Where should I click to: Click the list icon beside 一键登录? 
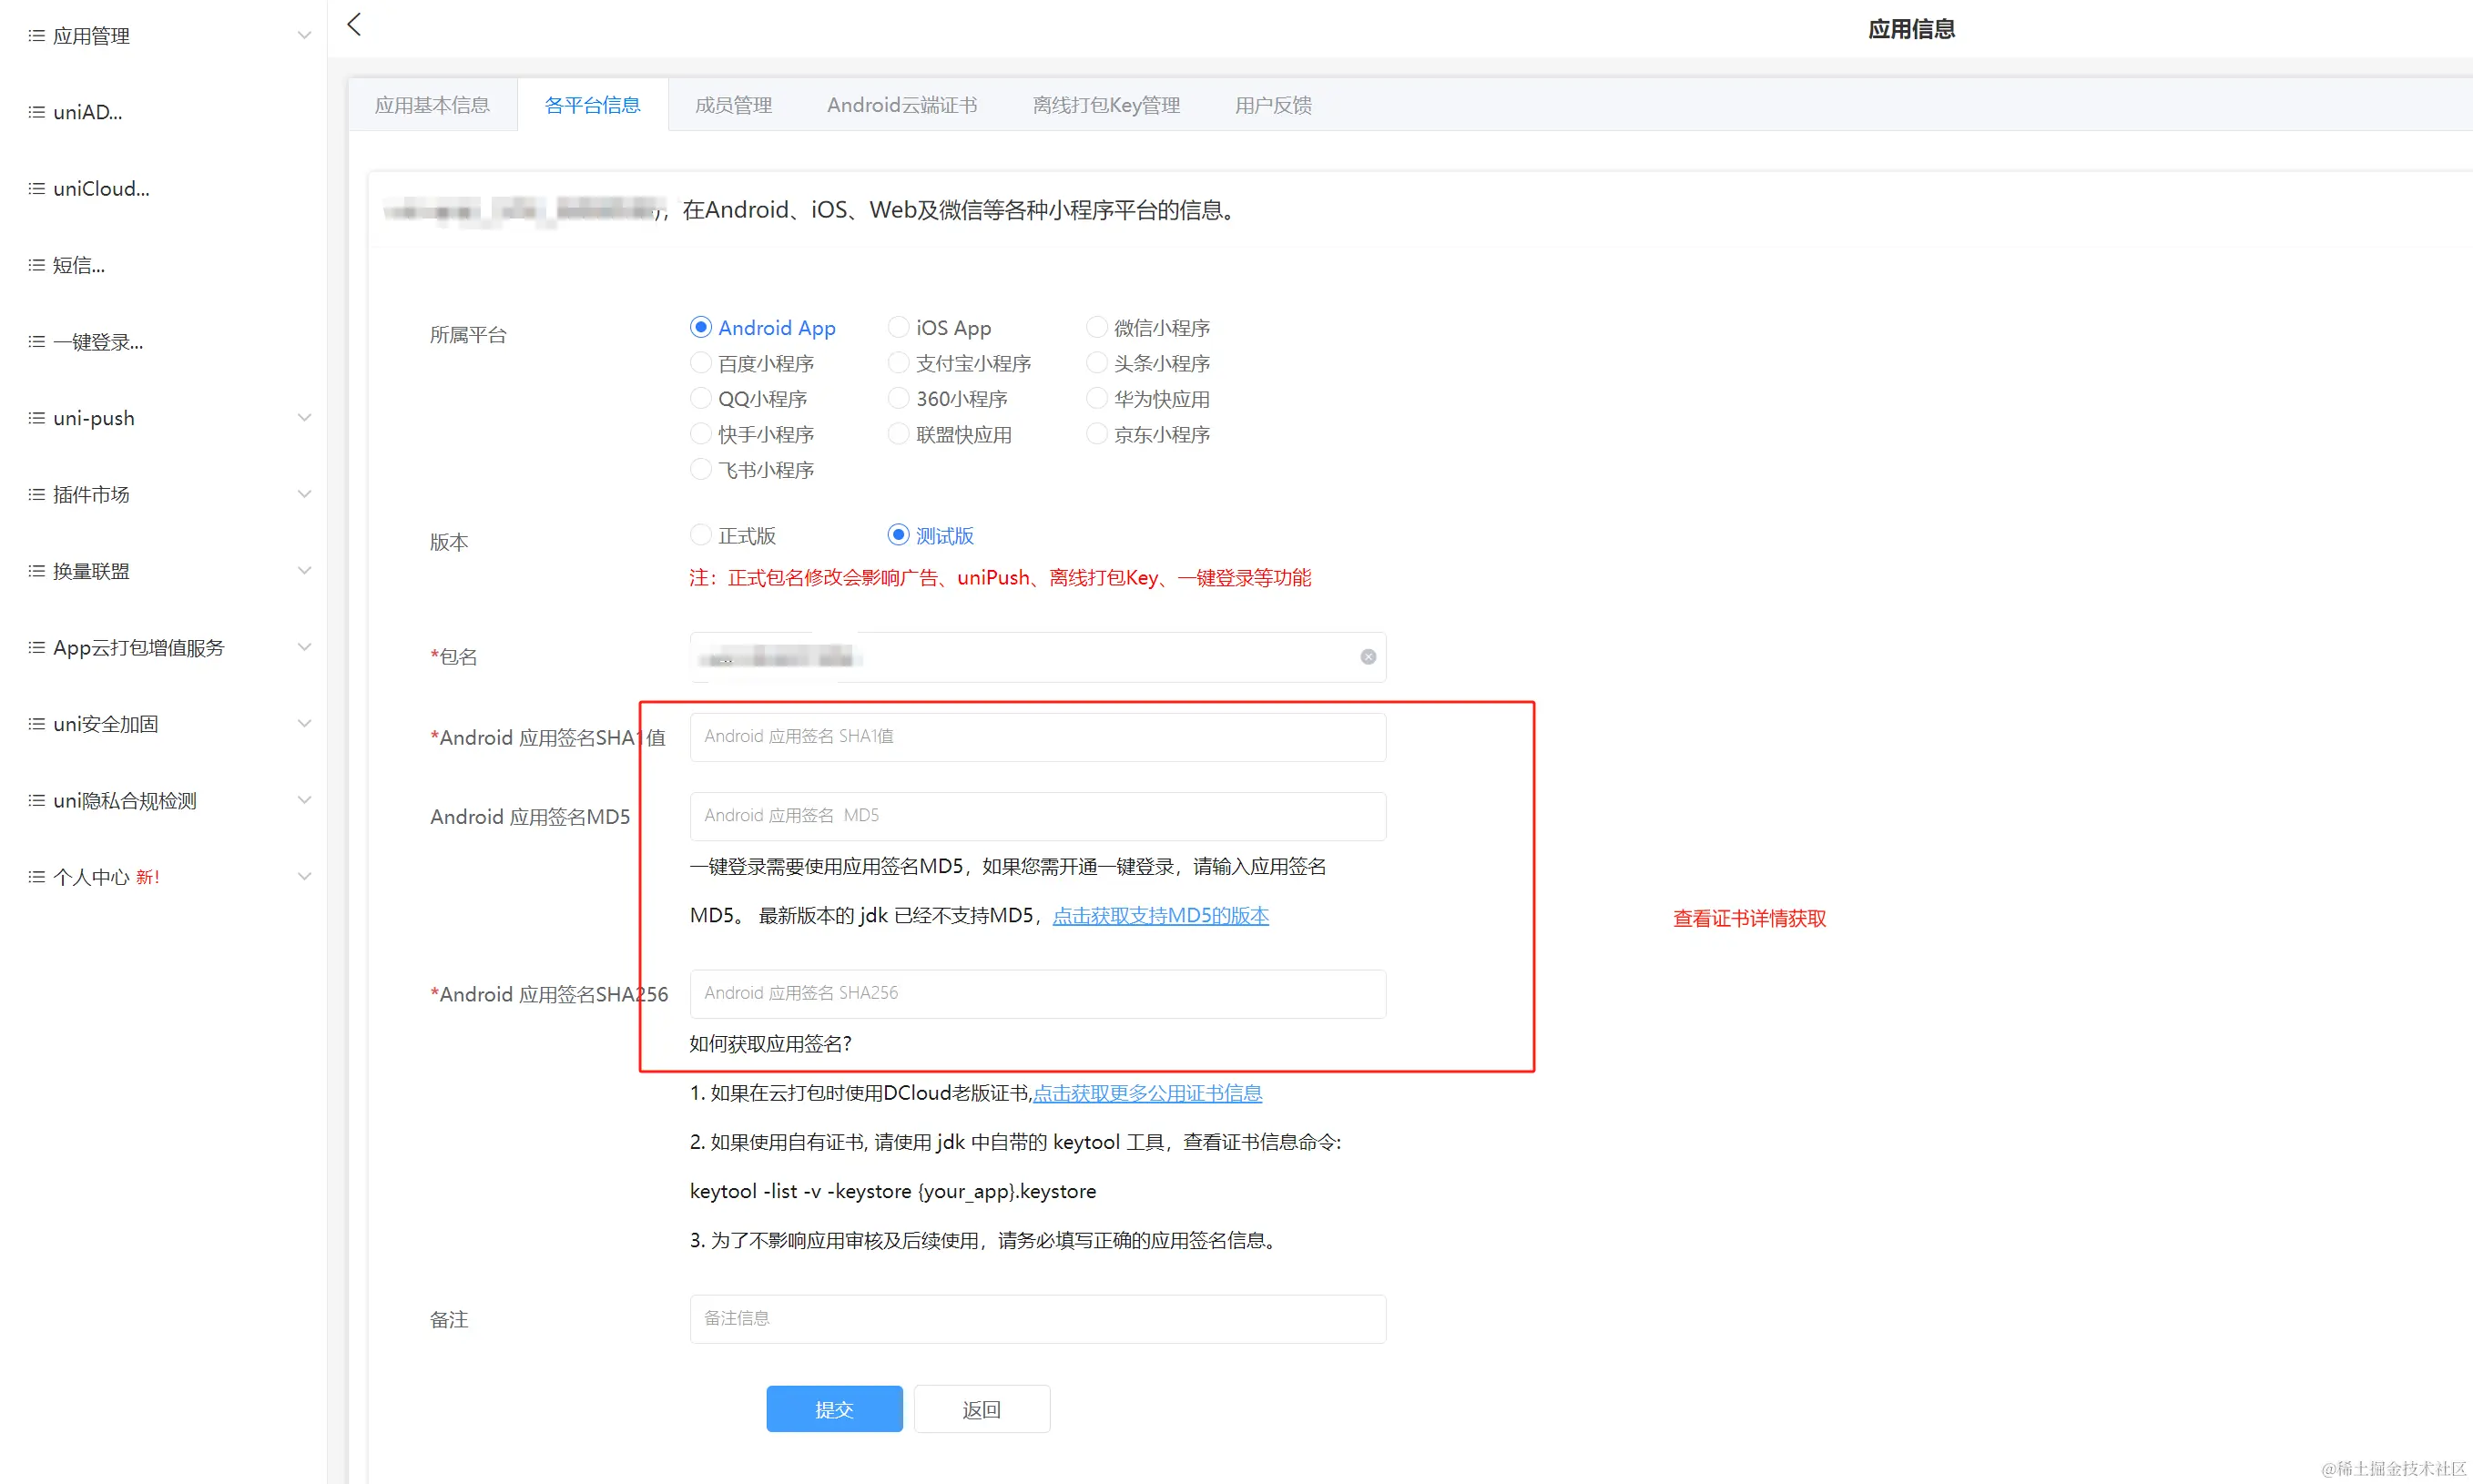coord(36,342)
